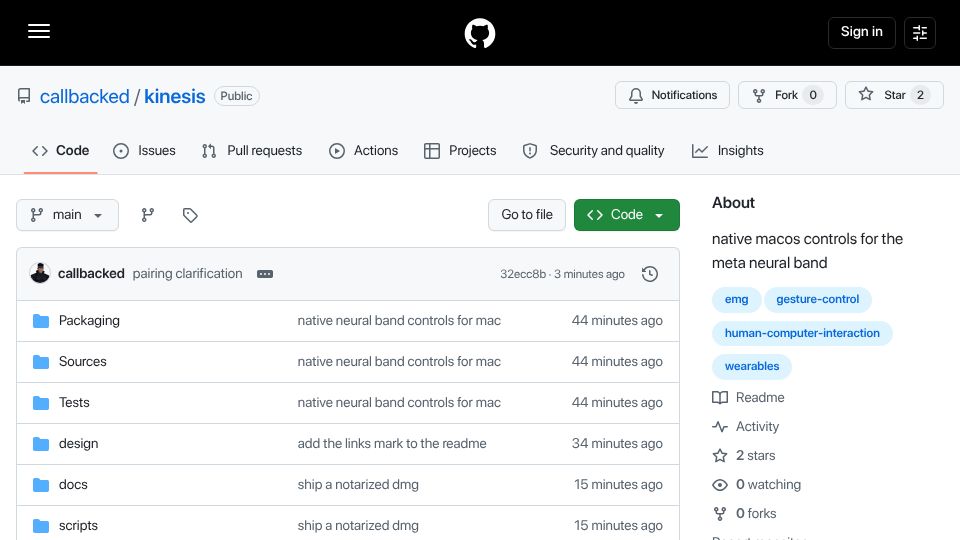The height and width of the screenshot is (540, 960).
Task: Click the Sources folder icon
Action: tap(41, 362)
